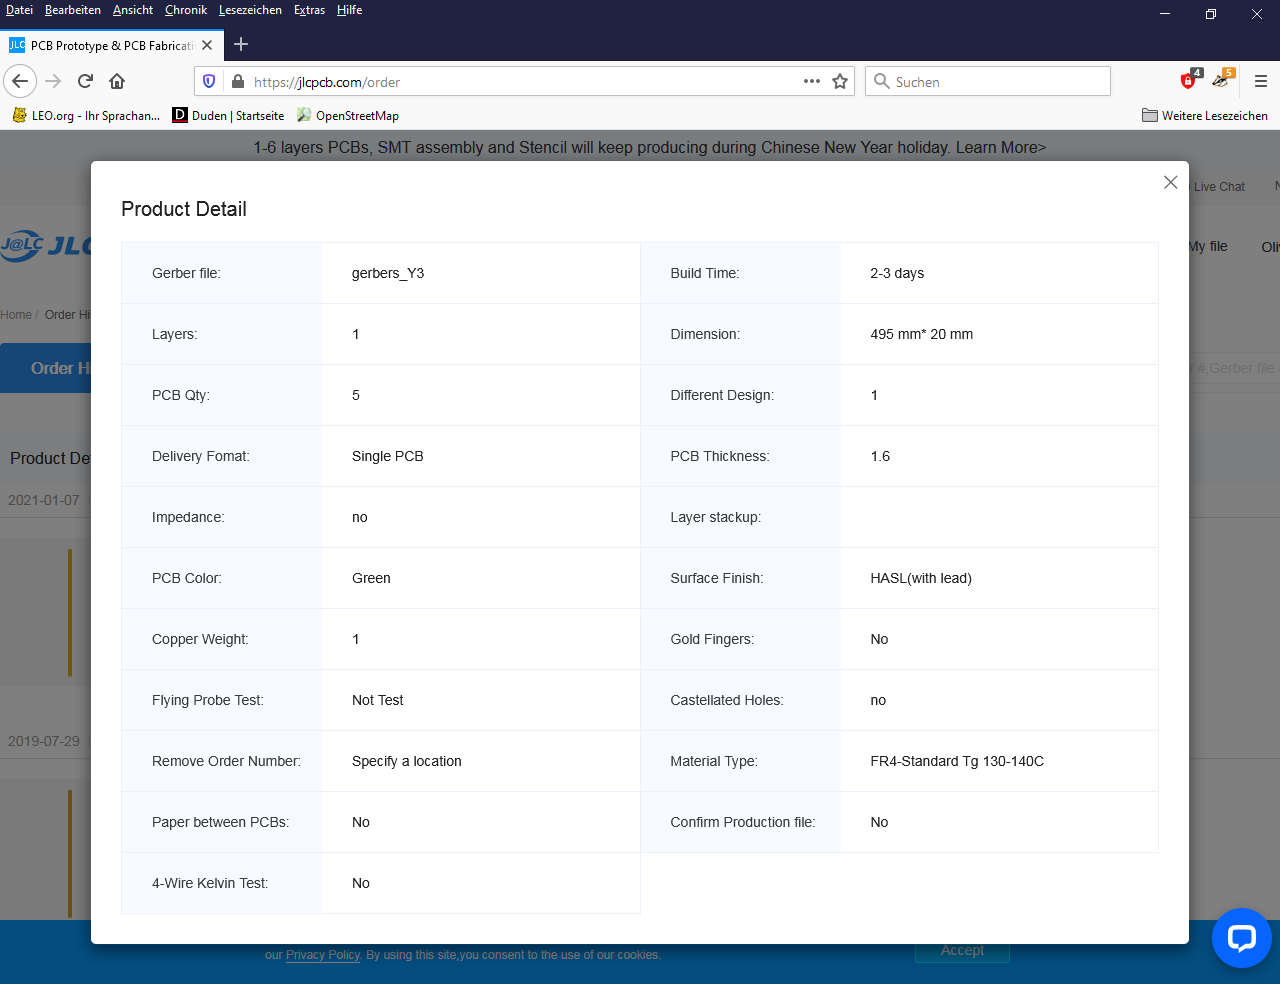The width and height of the screenshot is (1280, 984).
Task: Open the Datei menu
Action: 19,10
